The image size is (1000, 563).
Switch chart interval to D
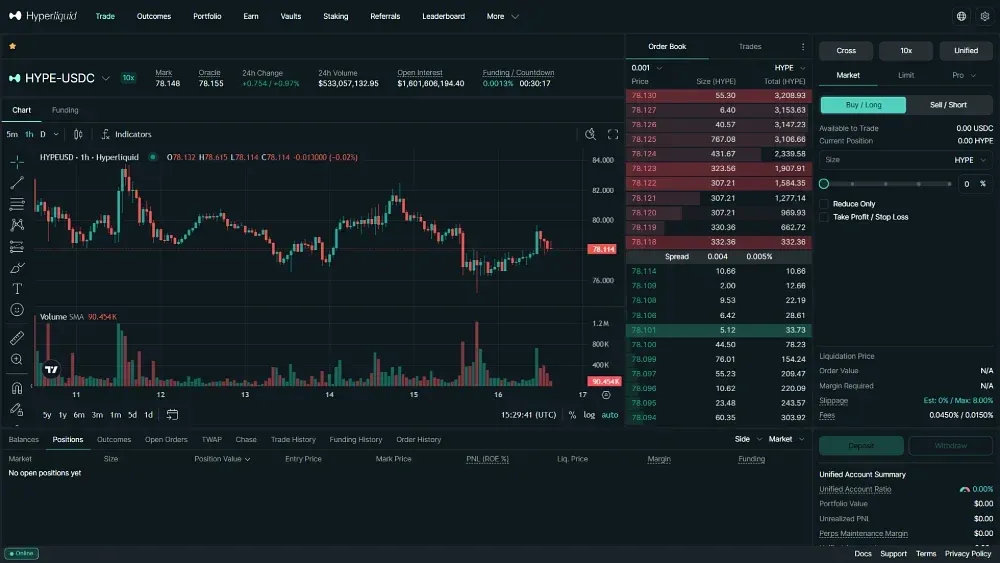pyautogui.click(x=43, y=135)
